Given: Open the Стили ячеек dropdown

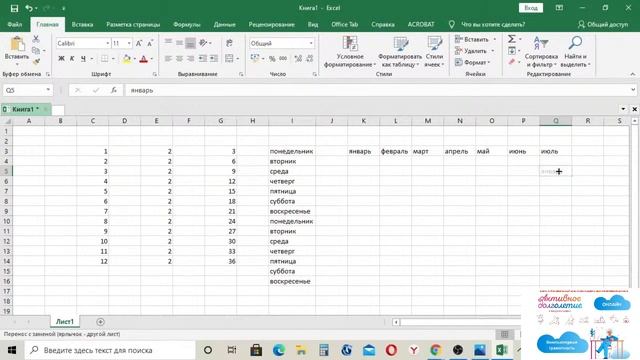Looking at the screenshot, I should [x=434, y=52].
